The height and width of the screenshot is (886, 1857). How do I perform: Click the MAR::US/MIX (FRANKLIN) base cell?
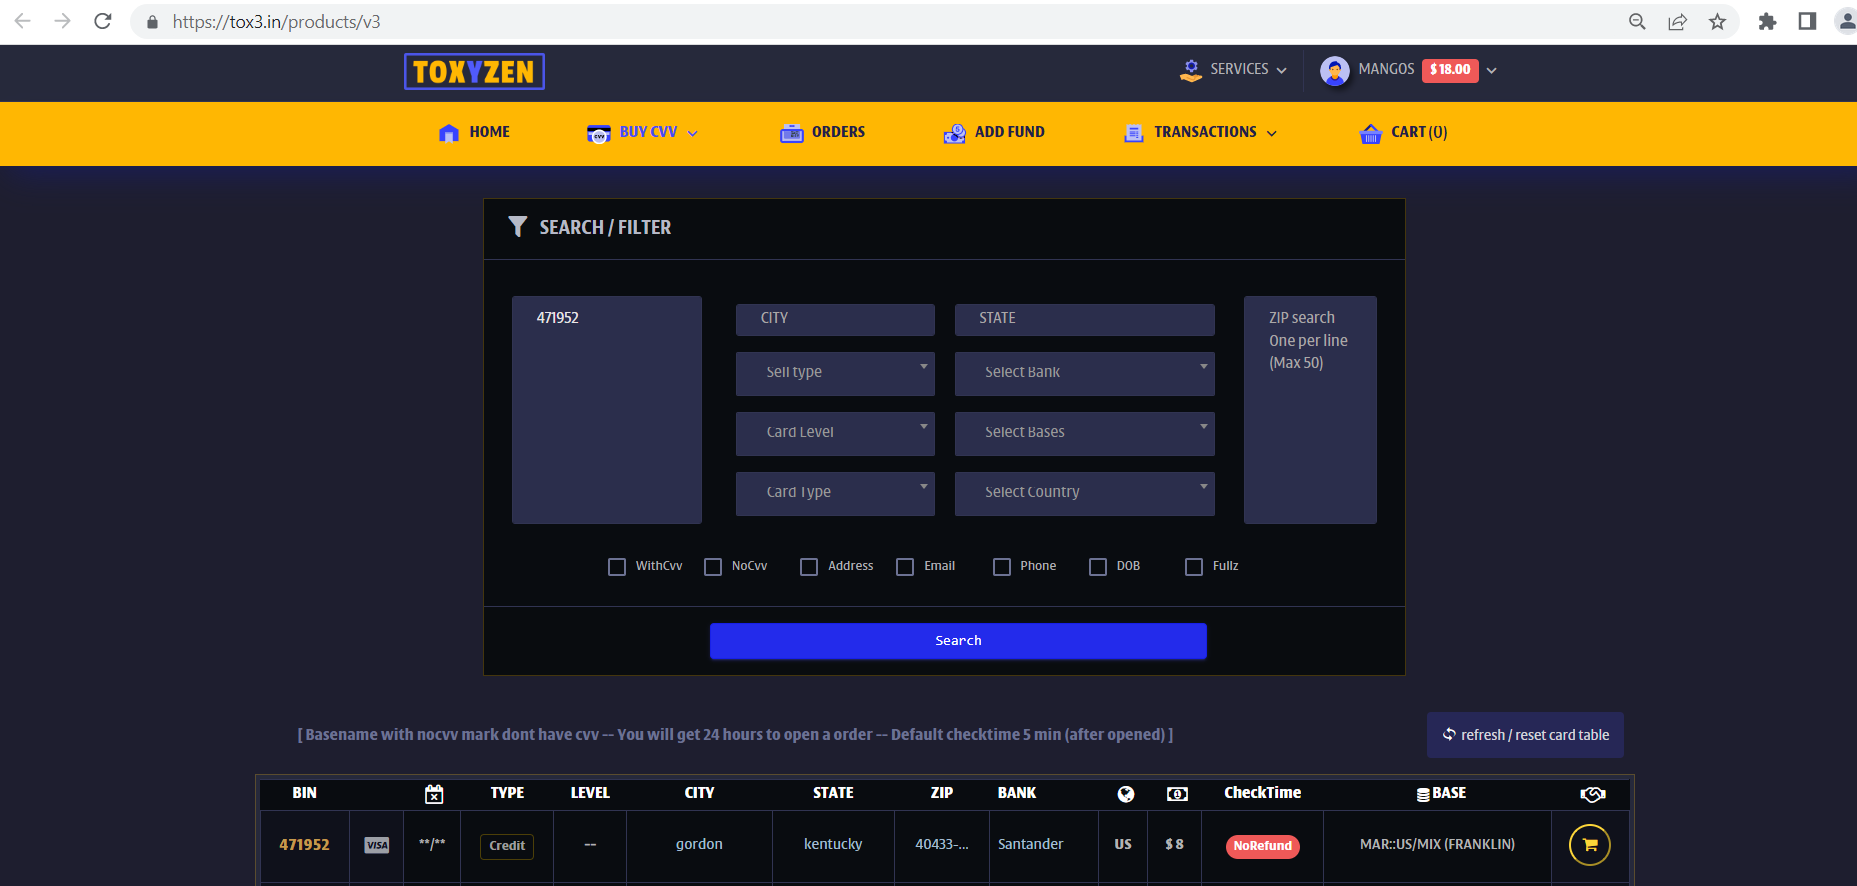pos(1437,845)
